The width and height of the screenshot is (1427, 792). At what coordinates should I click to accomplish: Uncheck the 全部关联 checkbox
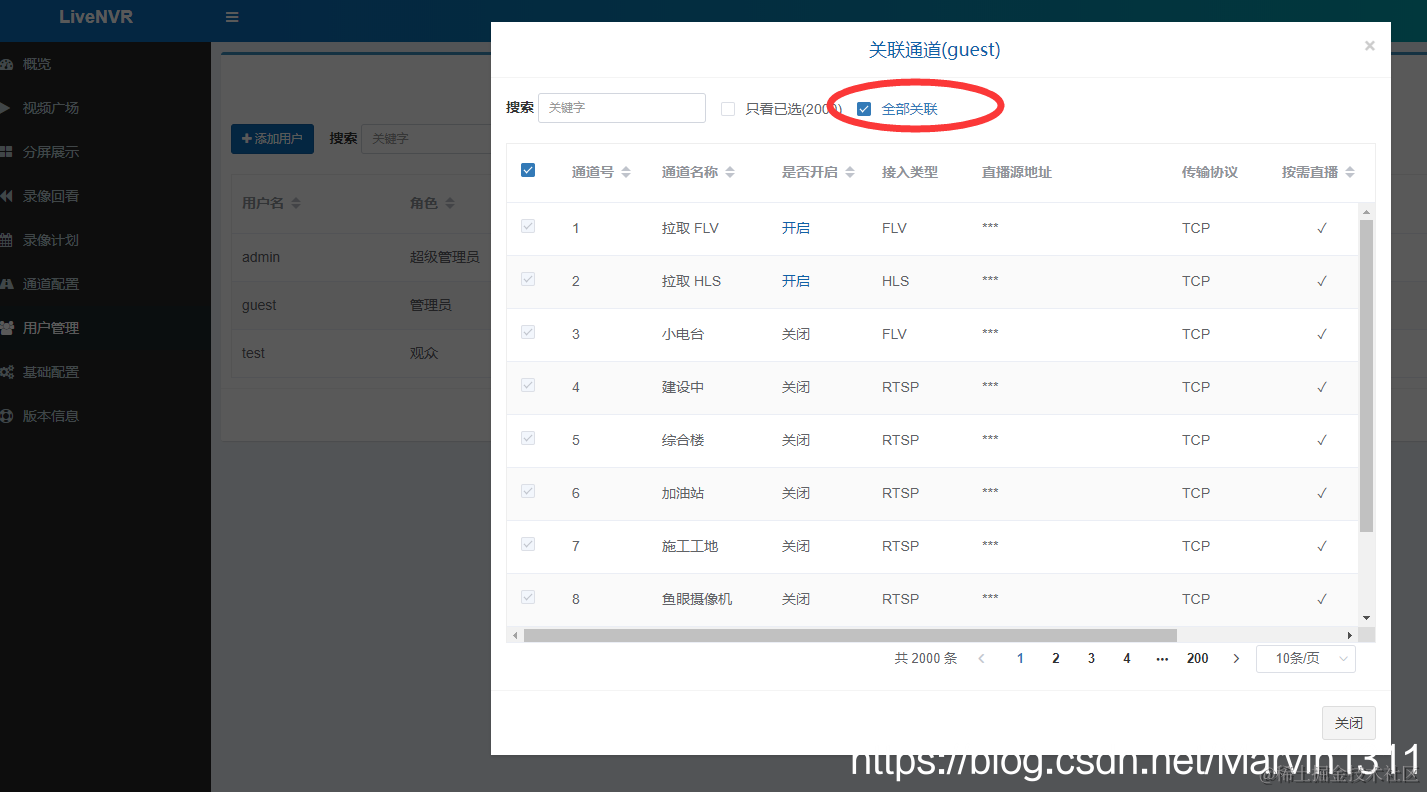863,108
